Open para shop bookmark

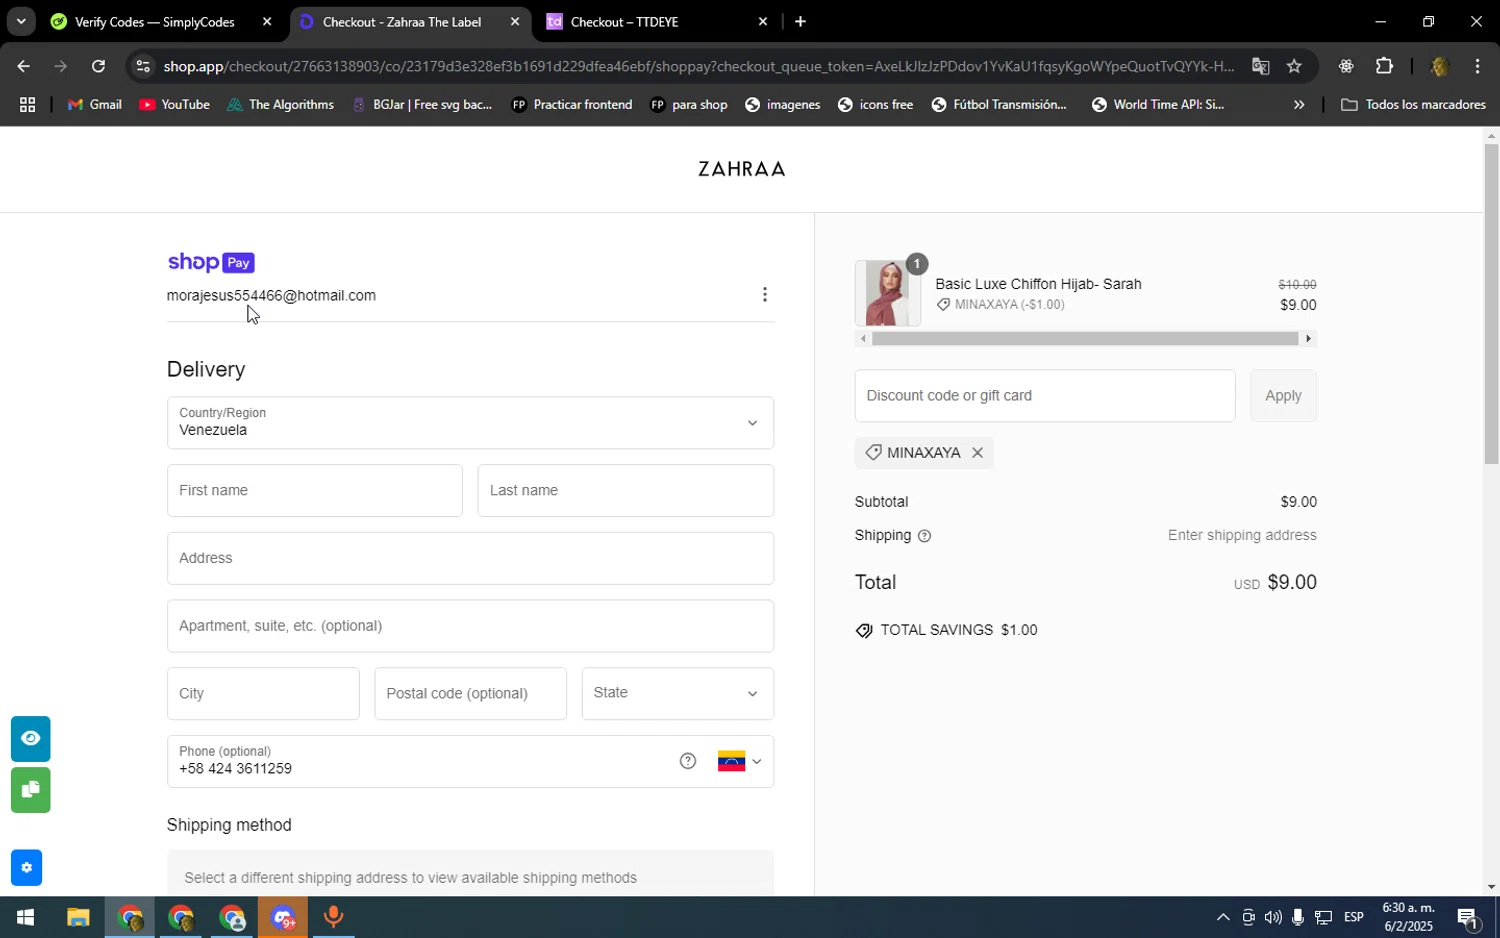click(689, 105)
